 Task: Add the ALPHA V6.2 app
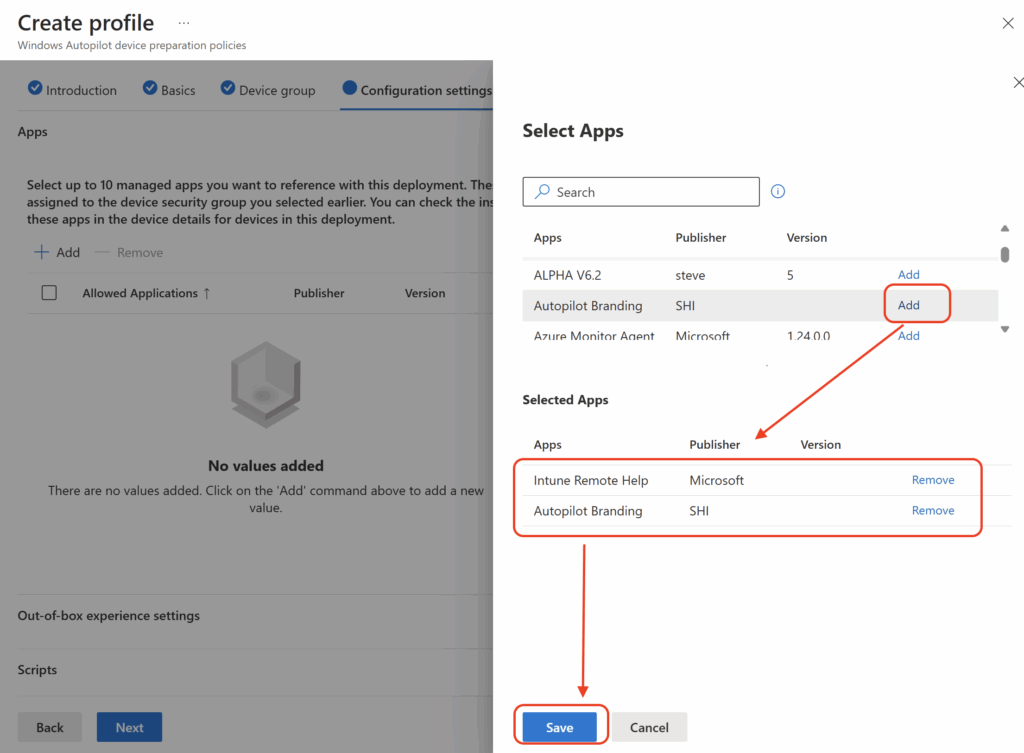click(908, 274)
